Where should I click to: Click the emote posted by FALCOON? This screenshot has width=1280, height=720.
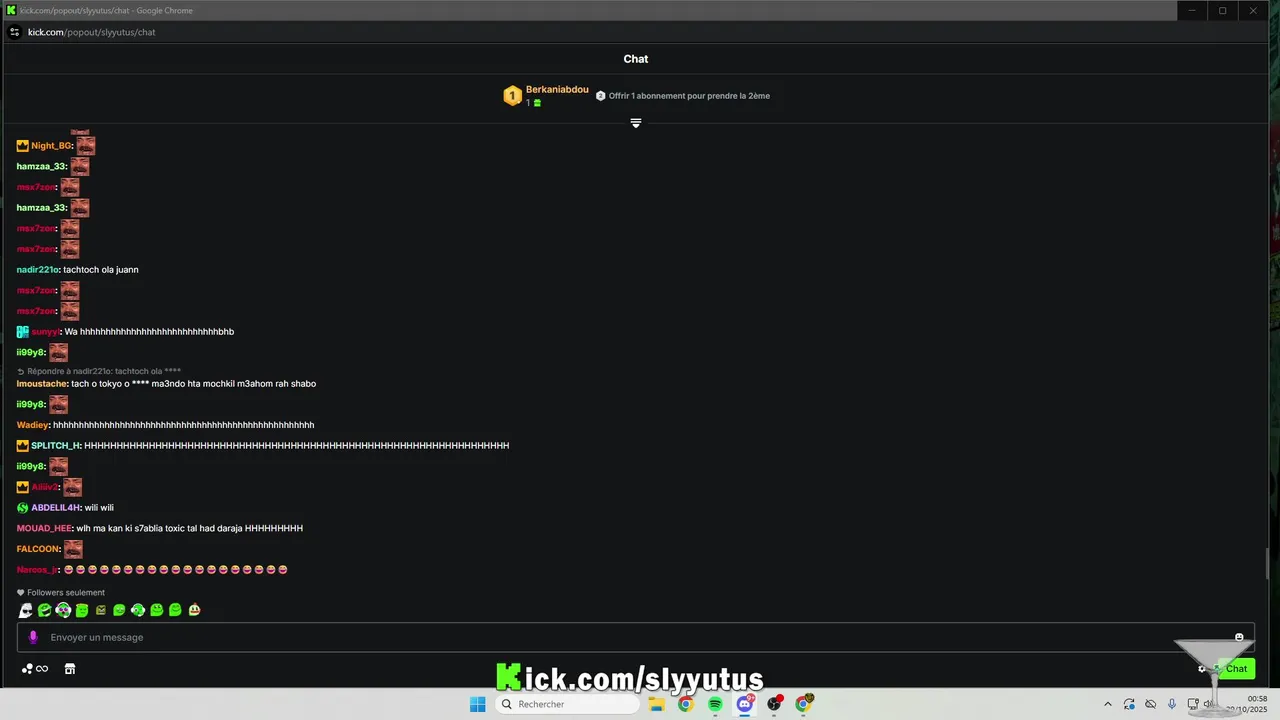tap(73, 549)
